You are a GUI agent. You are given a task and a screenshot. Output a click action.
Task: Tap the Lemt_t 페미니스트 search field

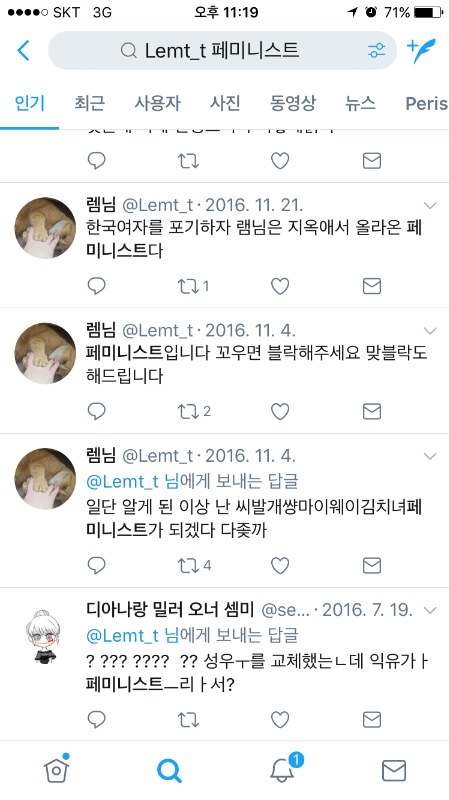(x=222, y=51)
